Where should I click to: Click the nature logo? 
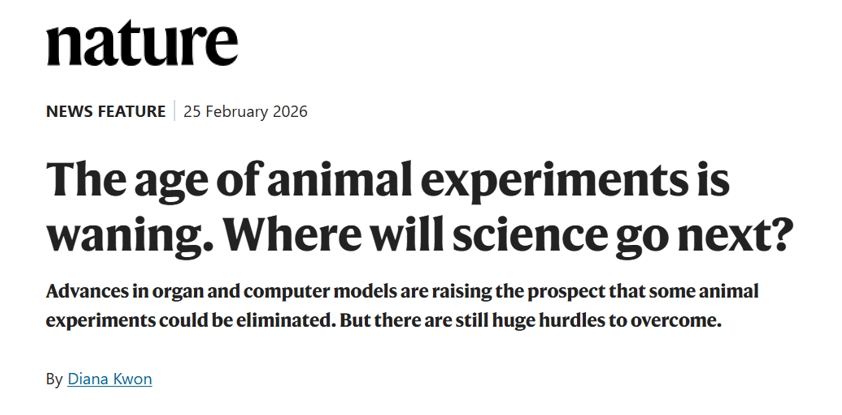point(142,42)
